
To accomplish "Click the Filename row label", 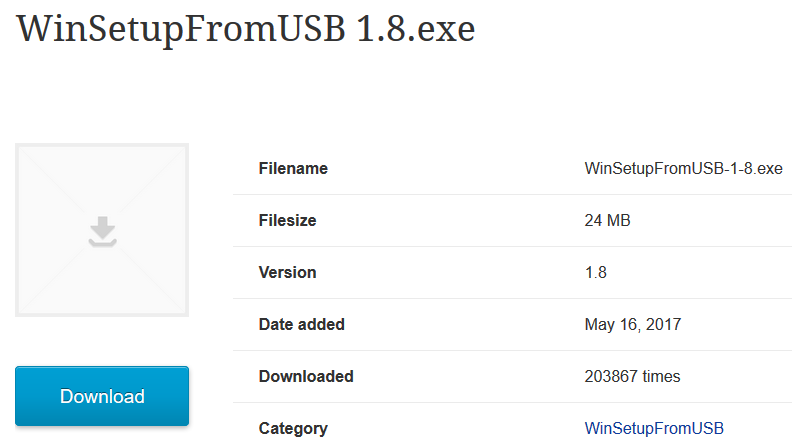I will click(x=293, y=168).
